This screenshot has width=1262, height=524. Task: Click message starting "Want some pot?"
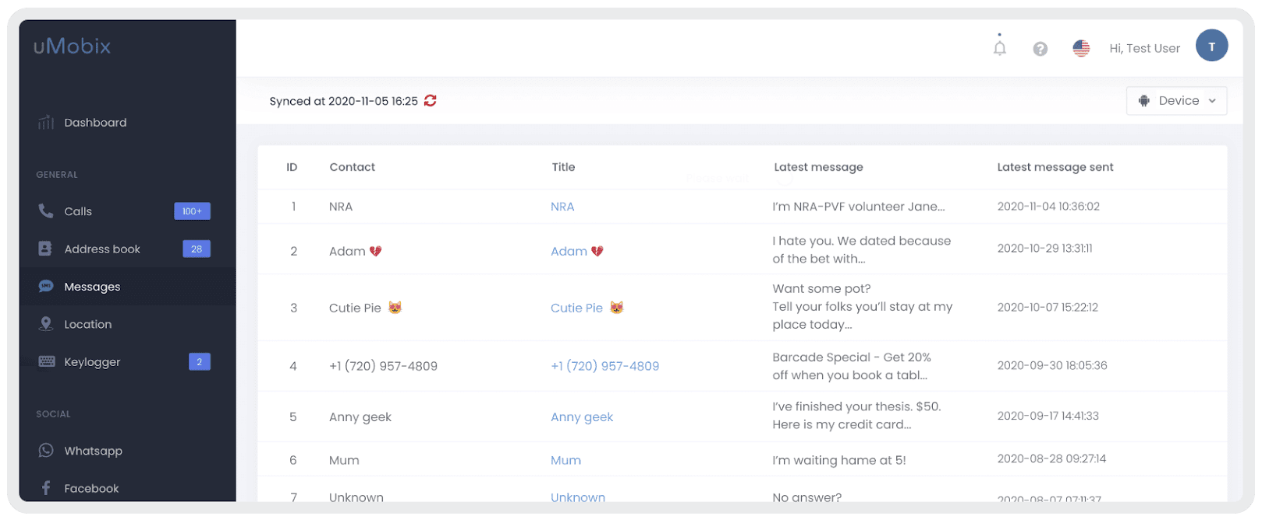pos(862,306)
